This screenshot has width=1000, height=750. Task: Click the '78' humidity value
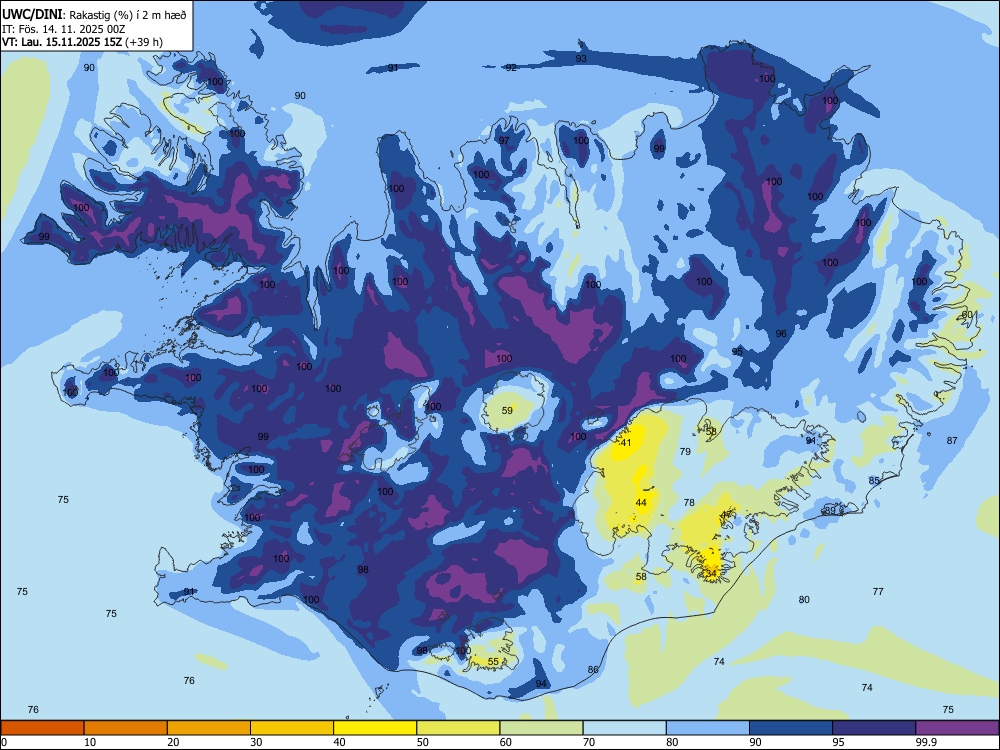click(x=689, y=503)
